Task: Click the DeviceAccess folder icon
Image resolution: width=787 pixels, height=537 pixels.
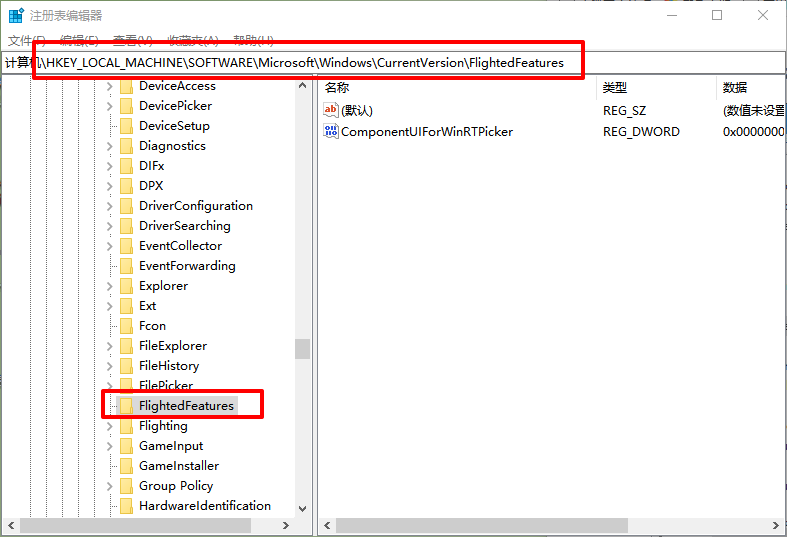Action: [126, 86]
